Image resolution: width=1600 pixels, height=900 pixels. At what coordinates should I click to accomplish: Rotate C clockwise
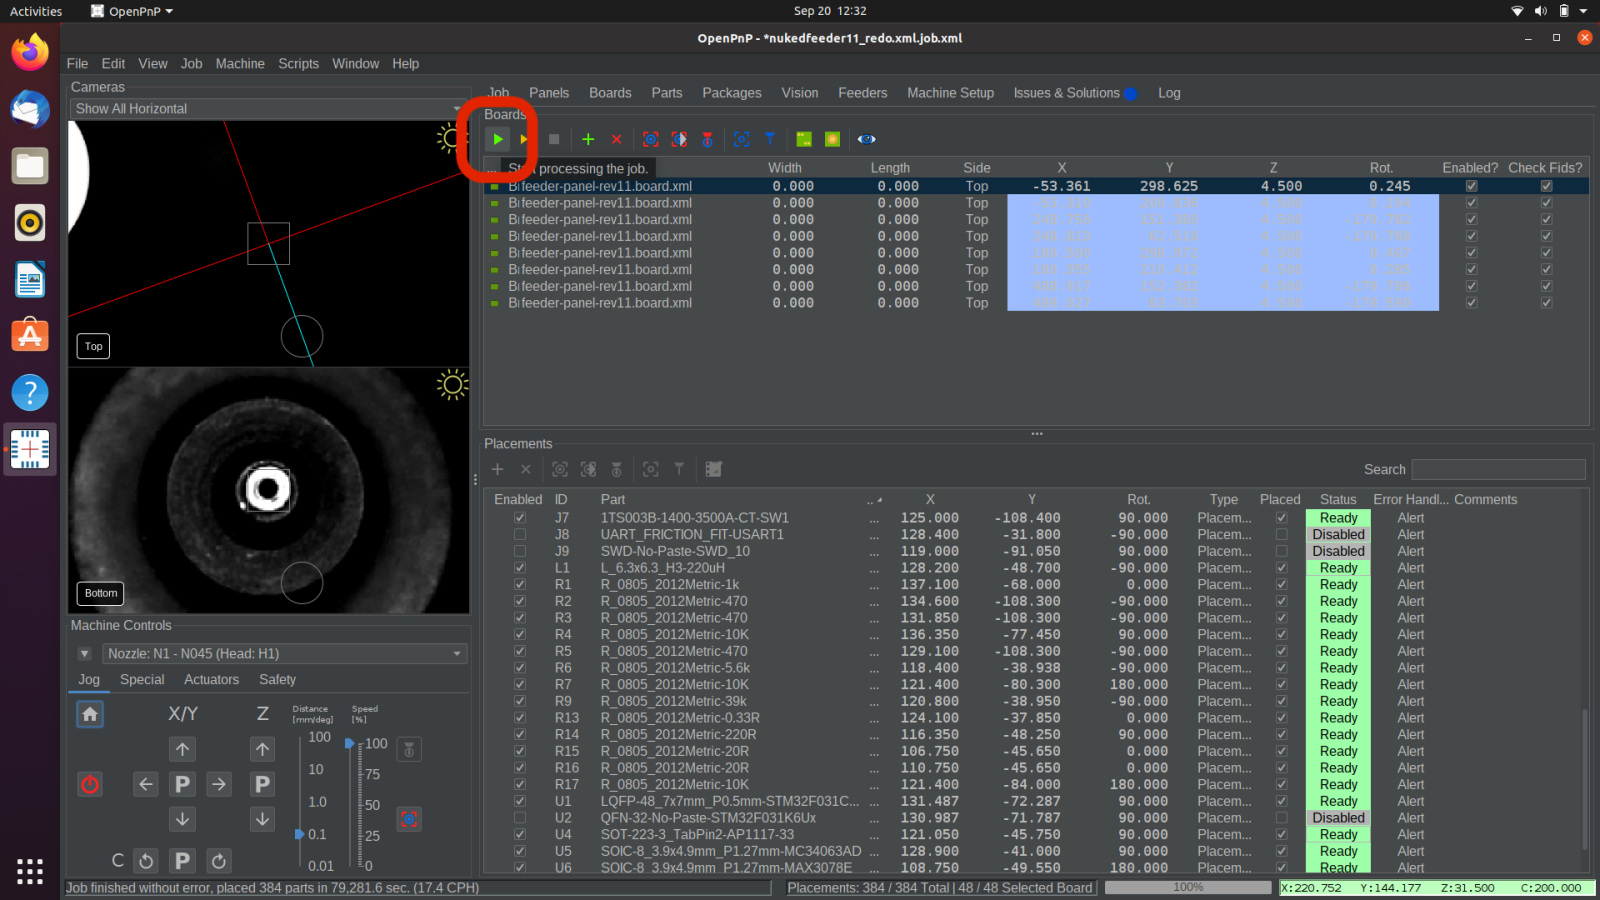pos(219,860)
